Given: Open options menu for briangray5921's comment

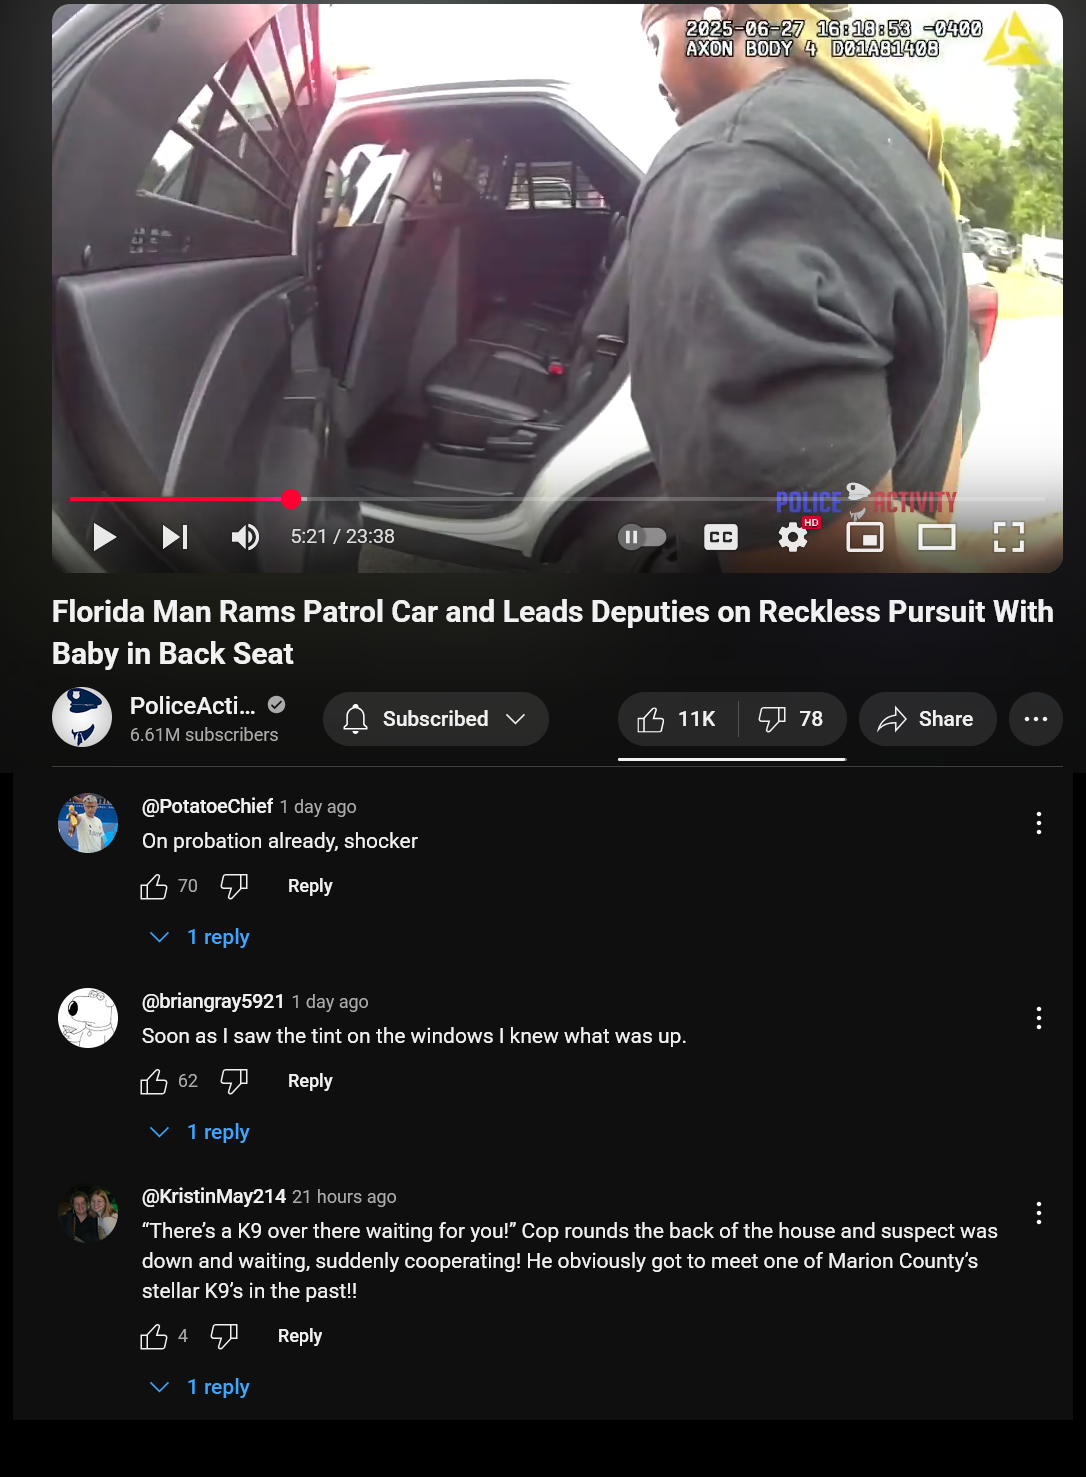Looking at the screenshot, I should pyautogui.click(x=1039, y=1018).
